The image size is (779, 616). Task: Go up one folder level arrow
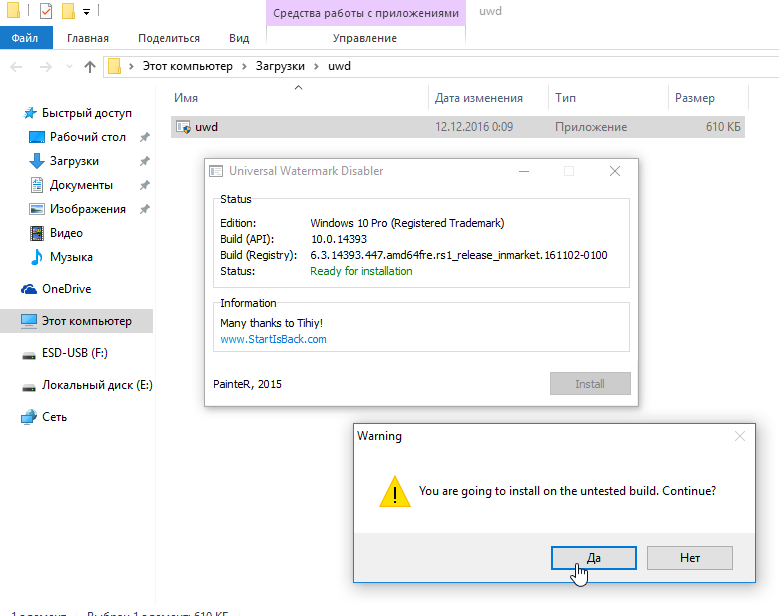(90, 67)
